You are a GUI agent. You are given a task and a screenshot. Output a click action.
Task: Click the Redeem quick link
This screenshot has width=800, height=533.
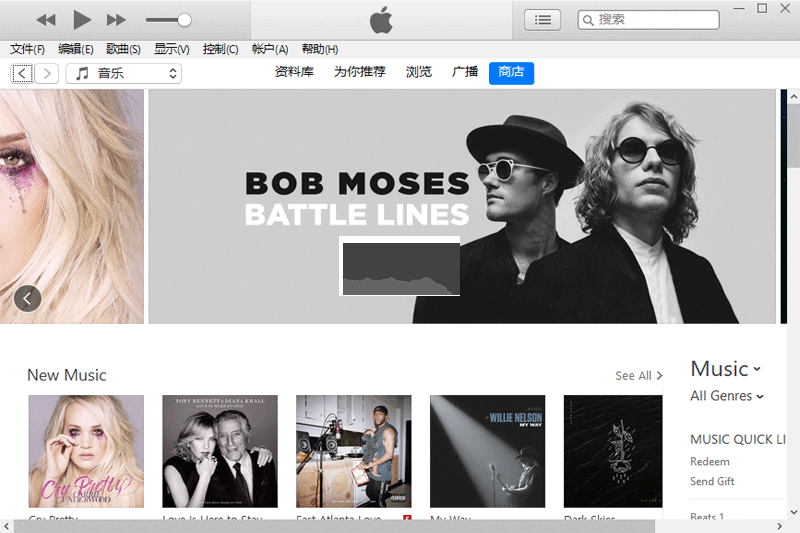710,462
